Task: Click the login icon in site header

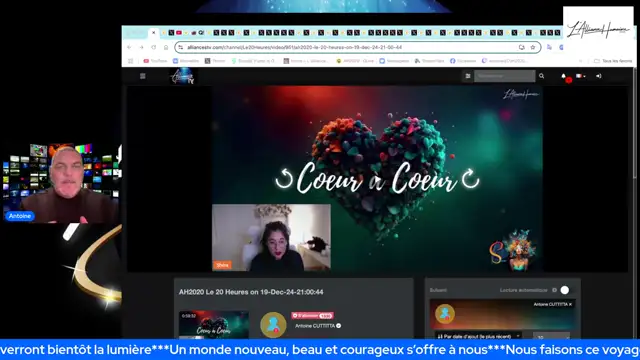Action: [598, 76]
